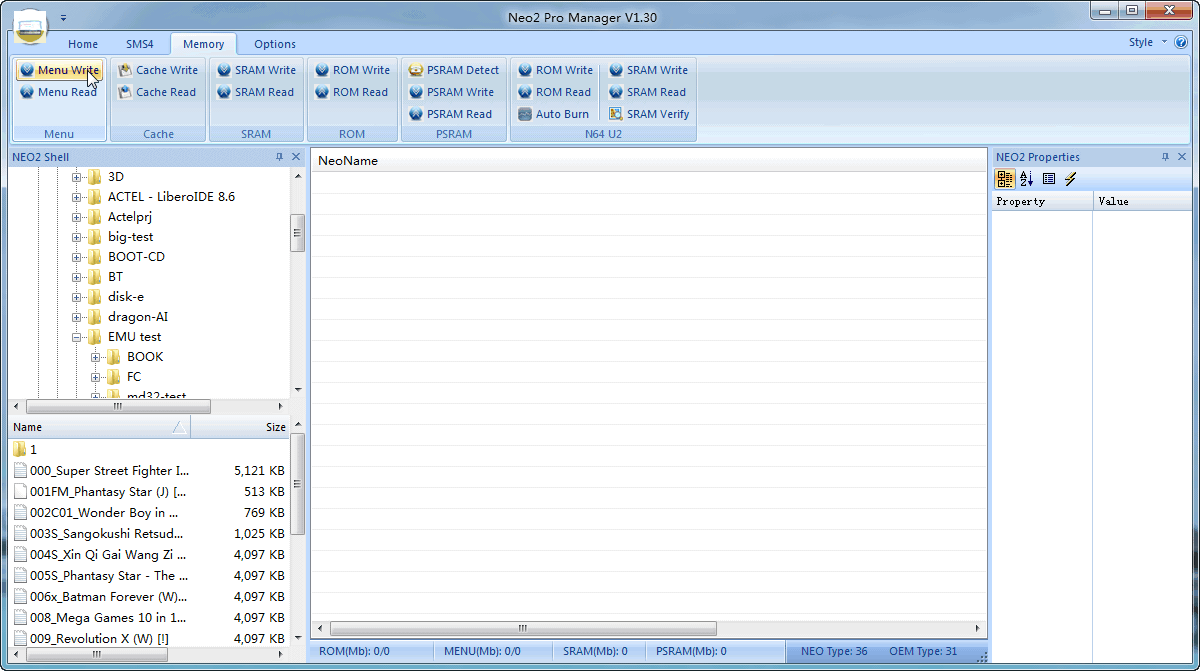
Task: Click the PSRAM Detect icon
Action: point(416,70)
